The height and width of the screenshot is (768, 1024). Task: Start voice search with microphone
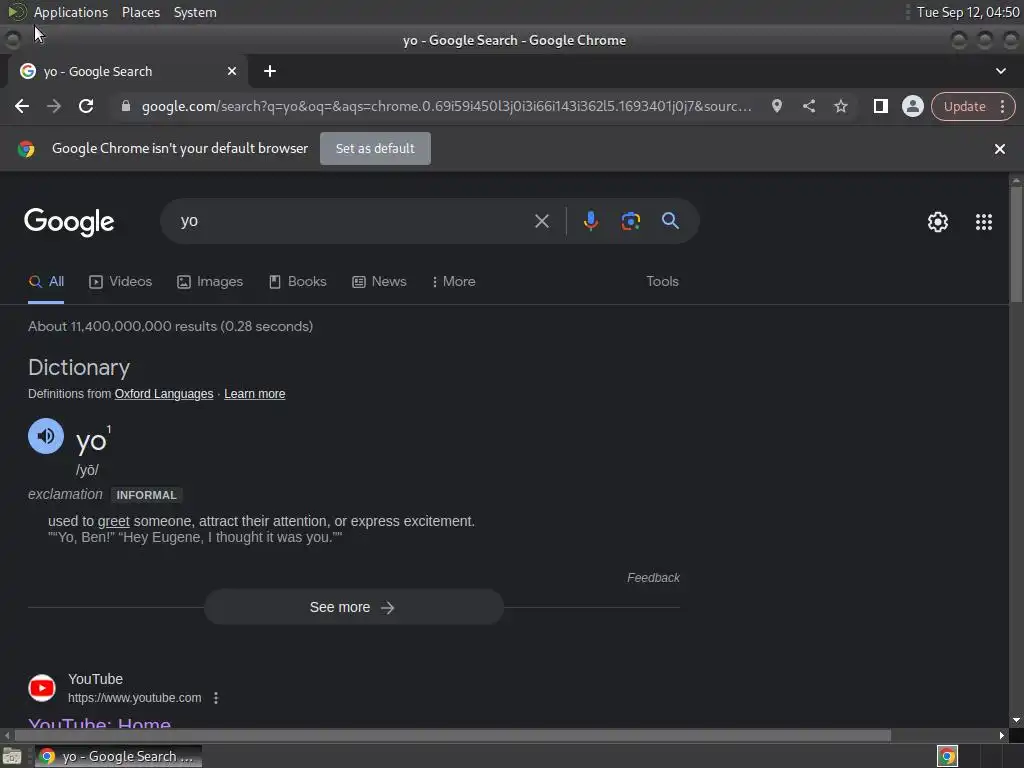point(590,221)
